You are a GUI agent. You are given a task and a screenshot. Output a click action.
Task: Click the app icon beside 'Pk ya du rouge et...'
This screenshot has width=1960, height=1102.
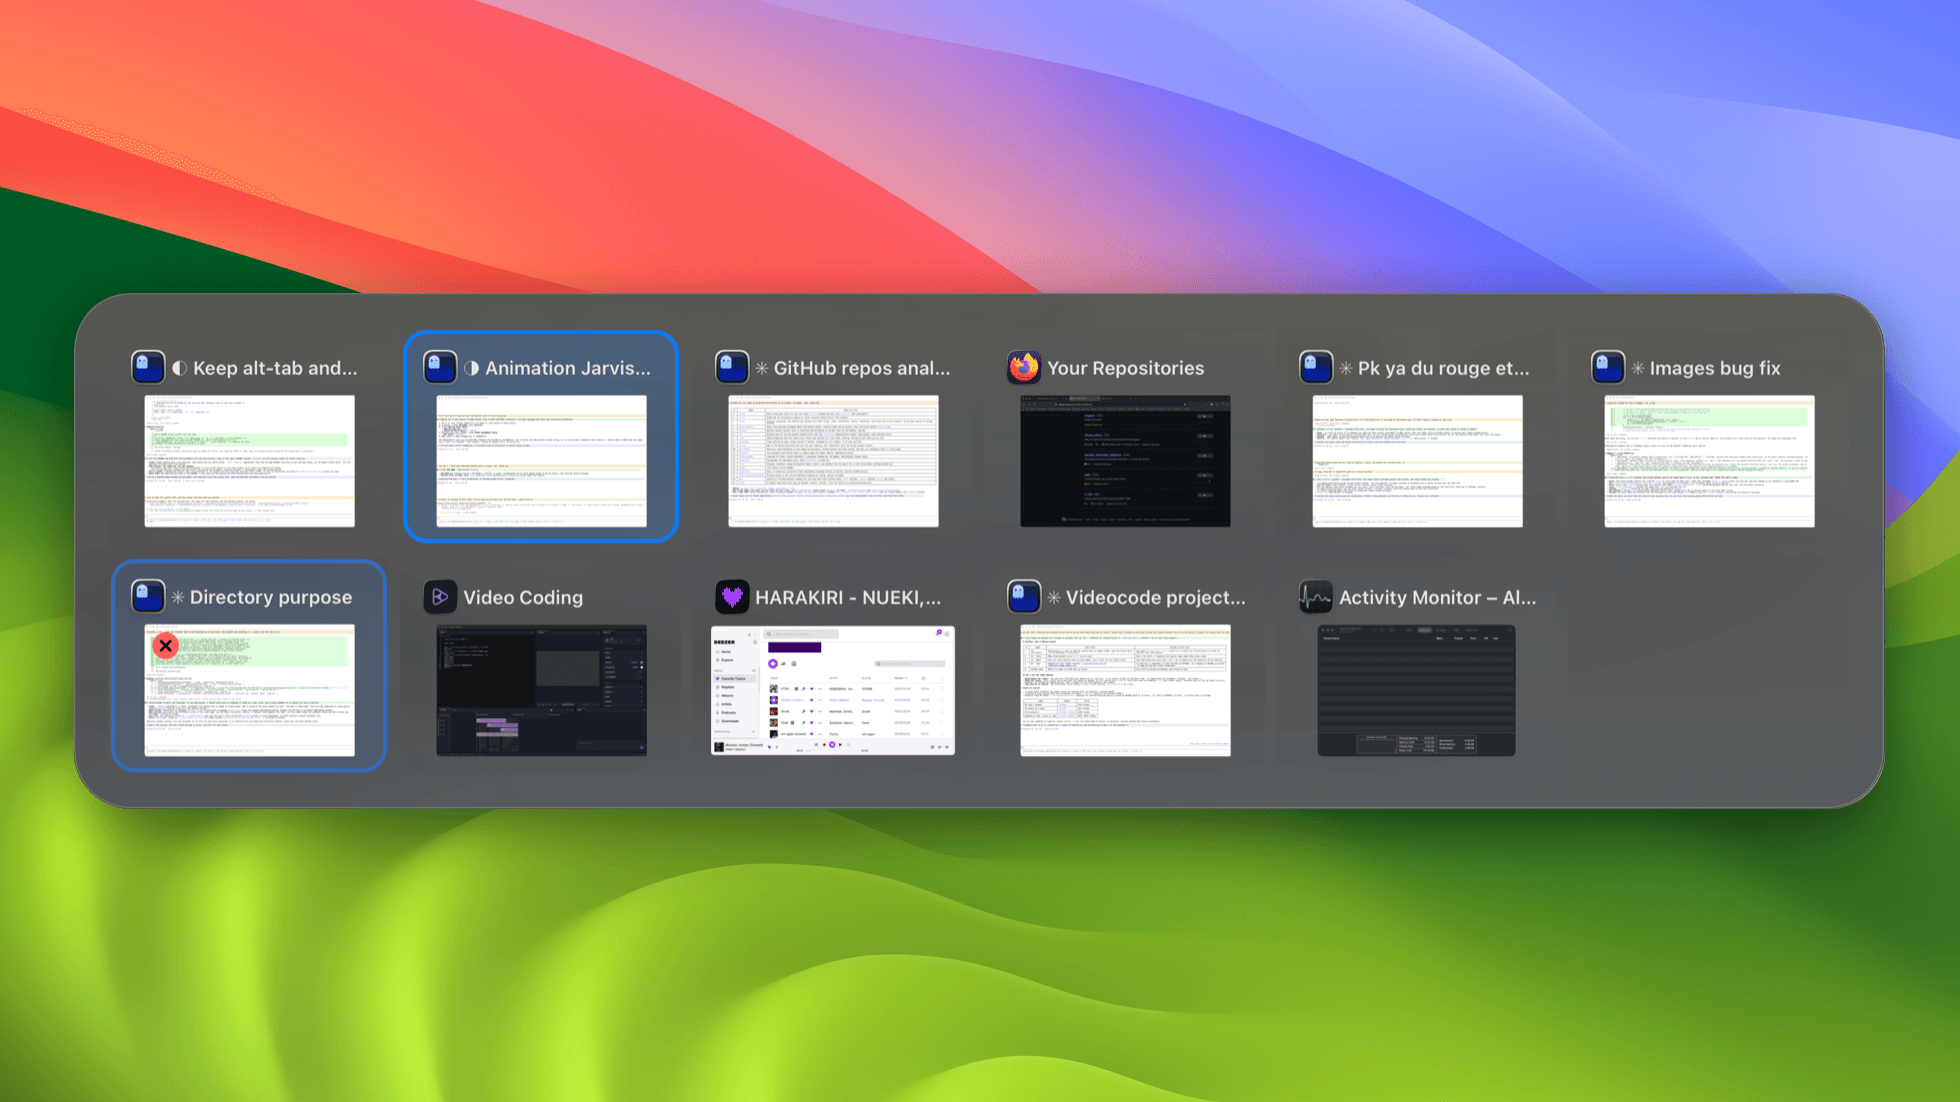click(x=1316, y=367)
